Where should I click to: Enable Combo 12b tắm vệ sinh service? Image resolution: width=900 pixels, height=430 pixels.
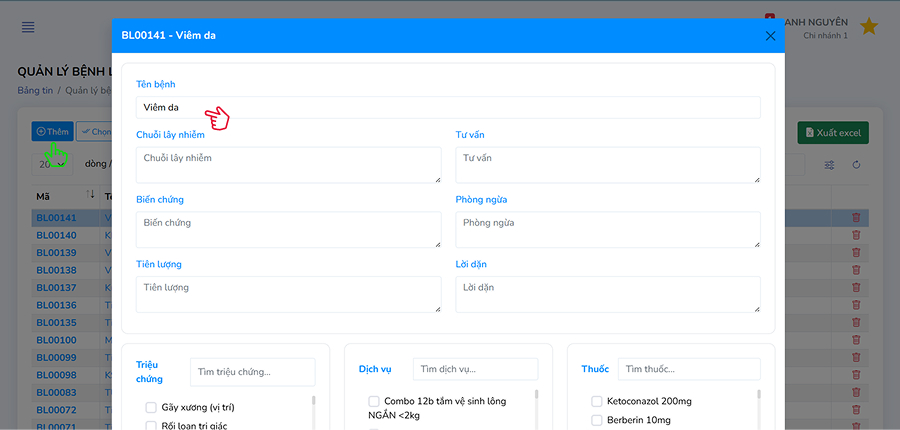(374, 401)
